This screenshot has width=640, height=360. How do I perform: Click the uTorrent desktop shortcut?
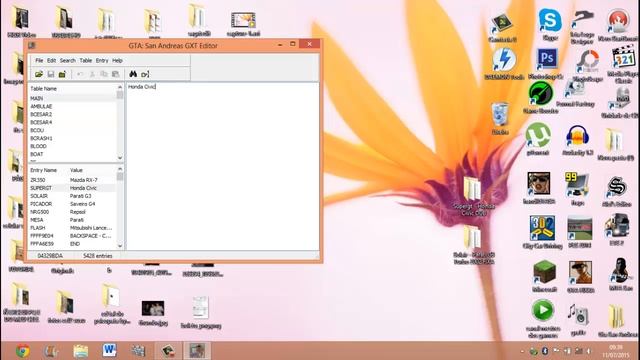(538, 139)
